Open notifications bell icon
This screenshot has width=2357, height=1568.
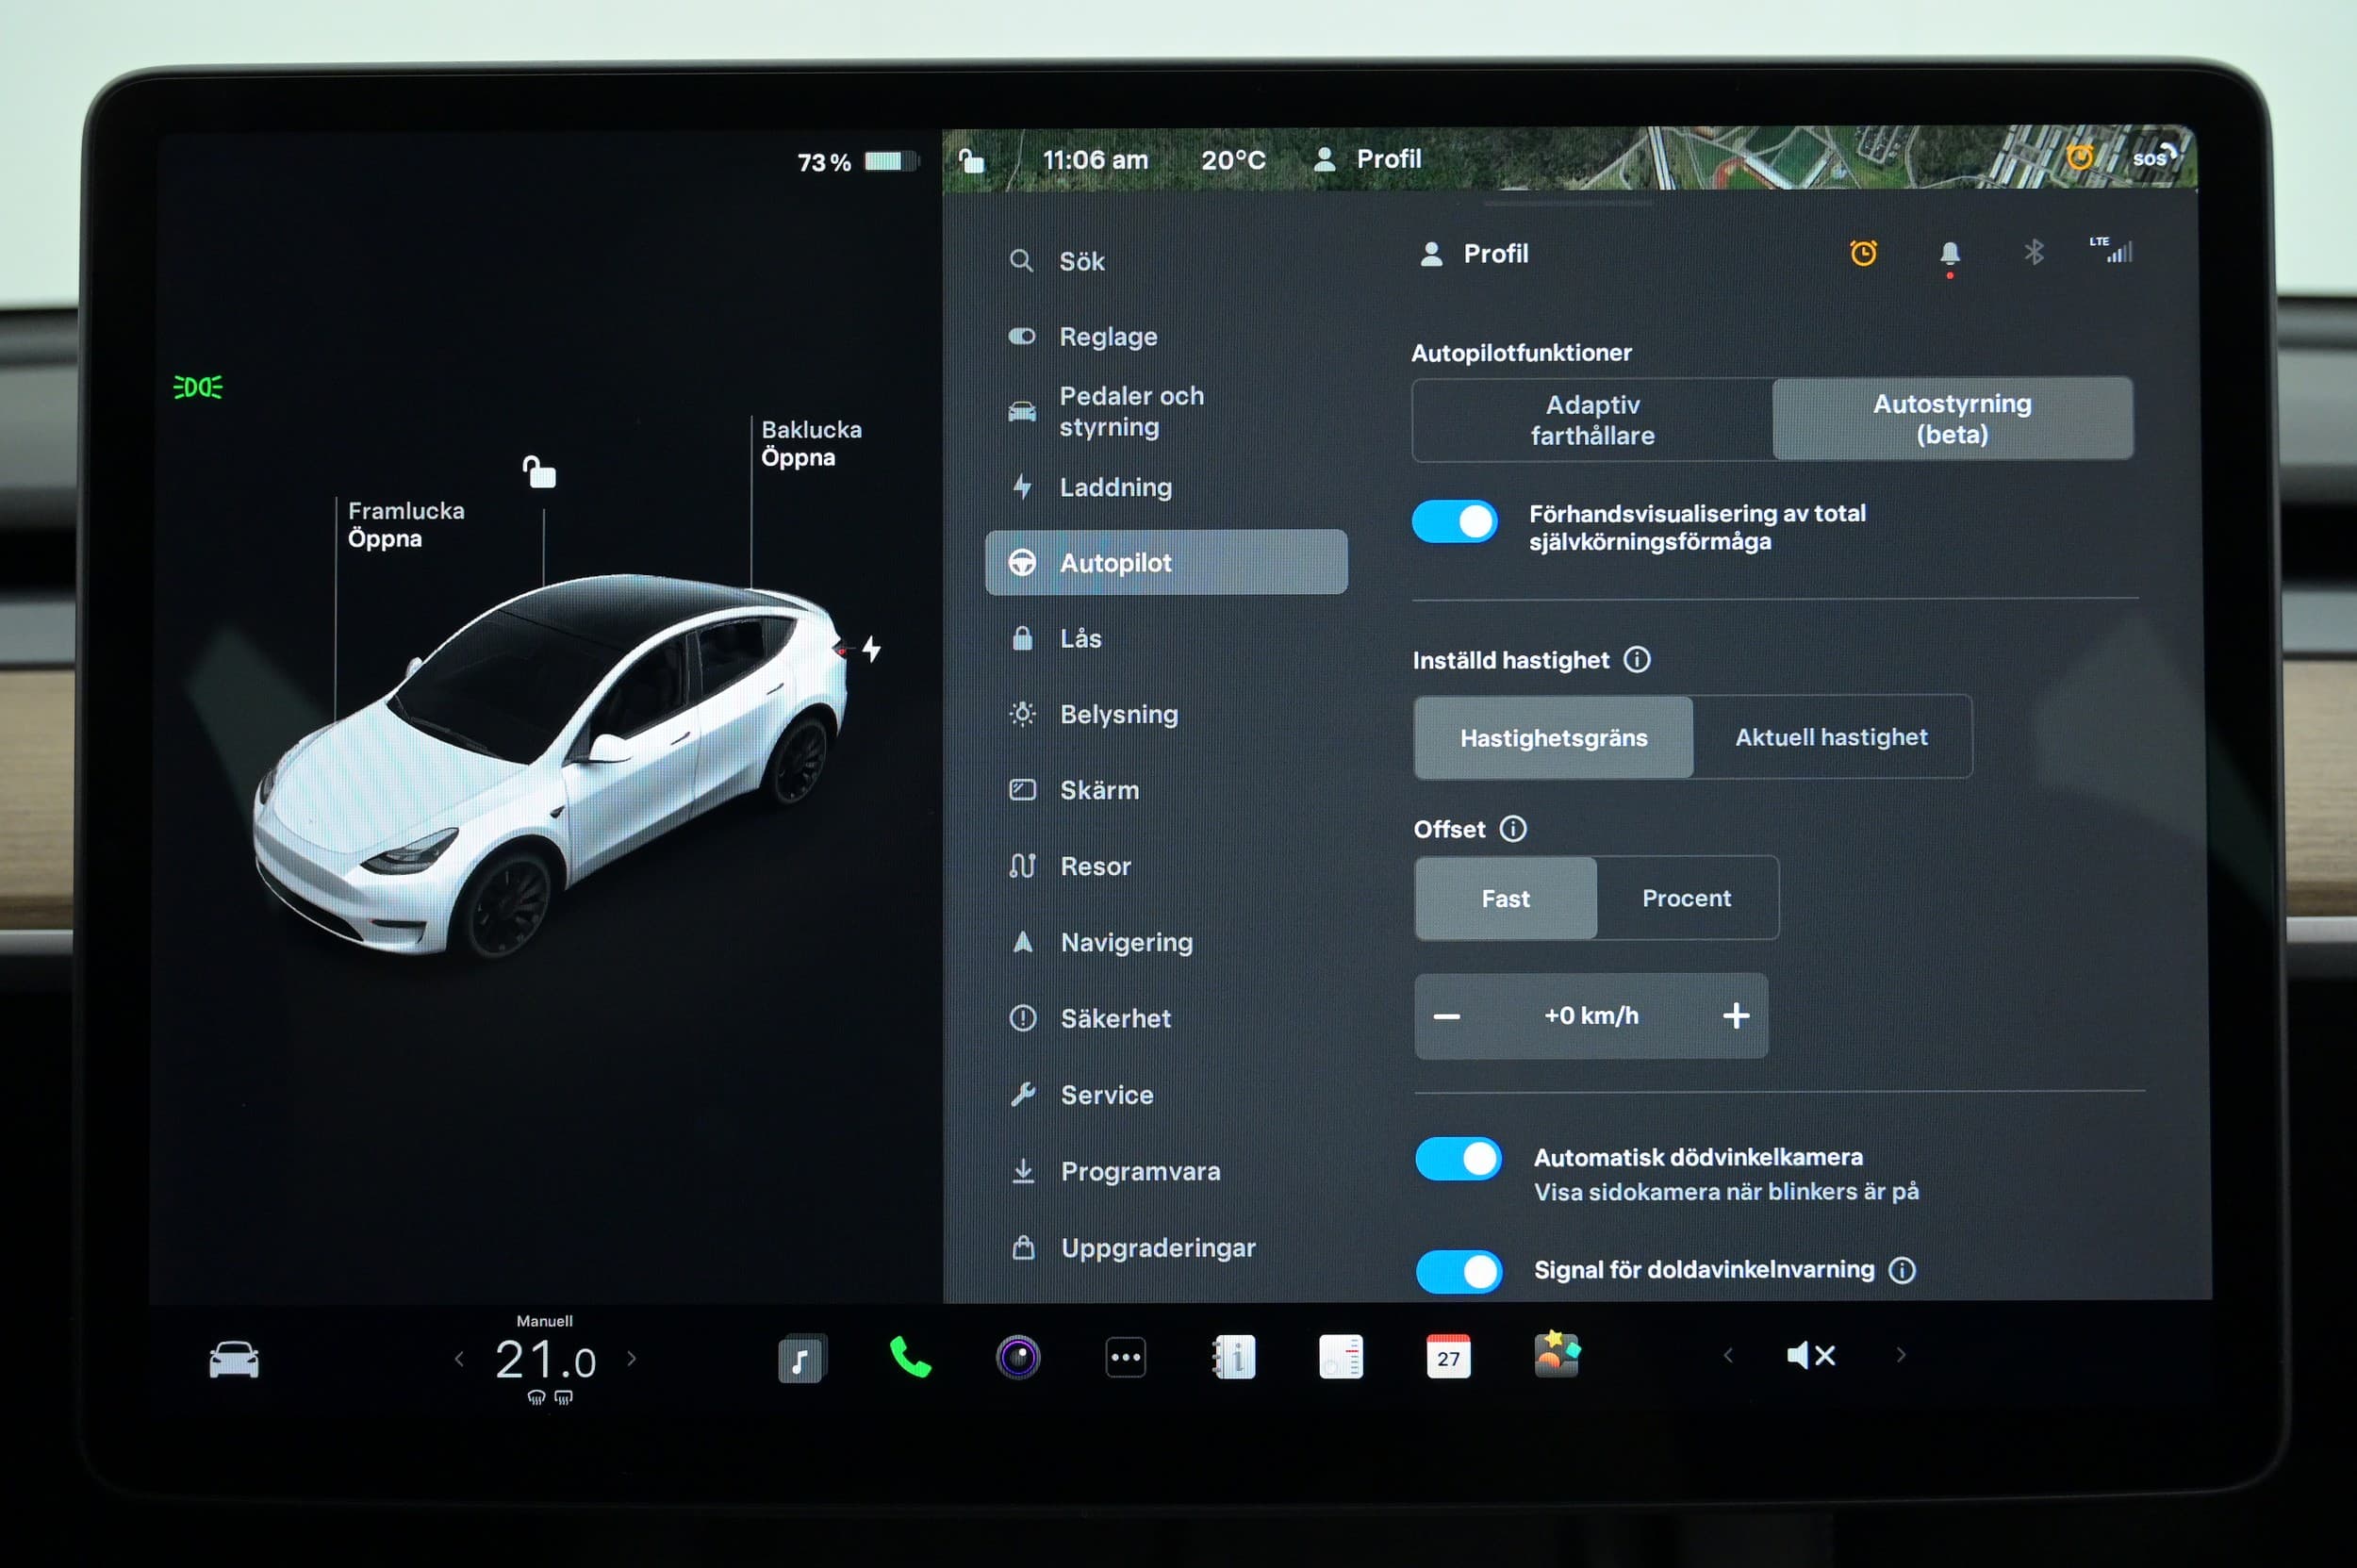pyautogui.click(x=1949, y=256)
